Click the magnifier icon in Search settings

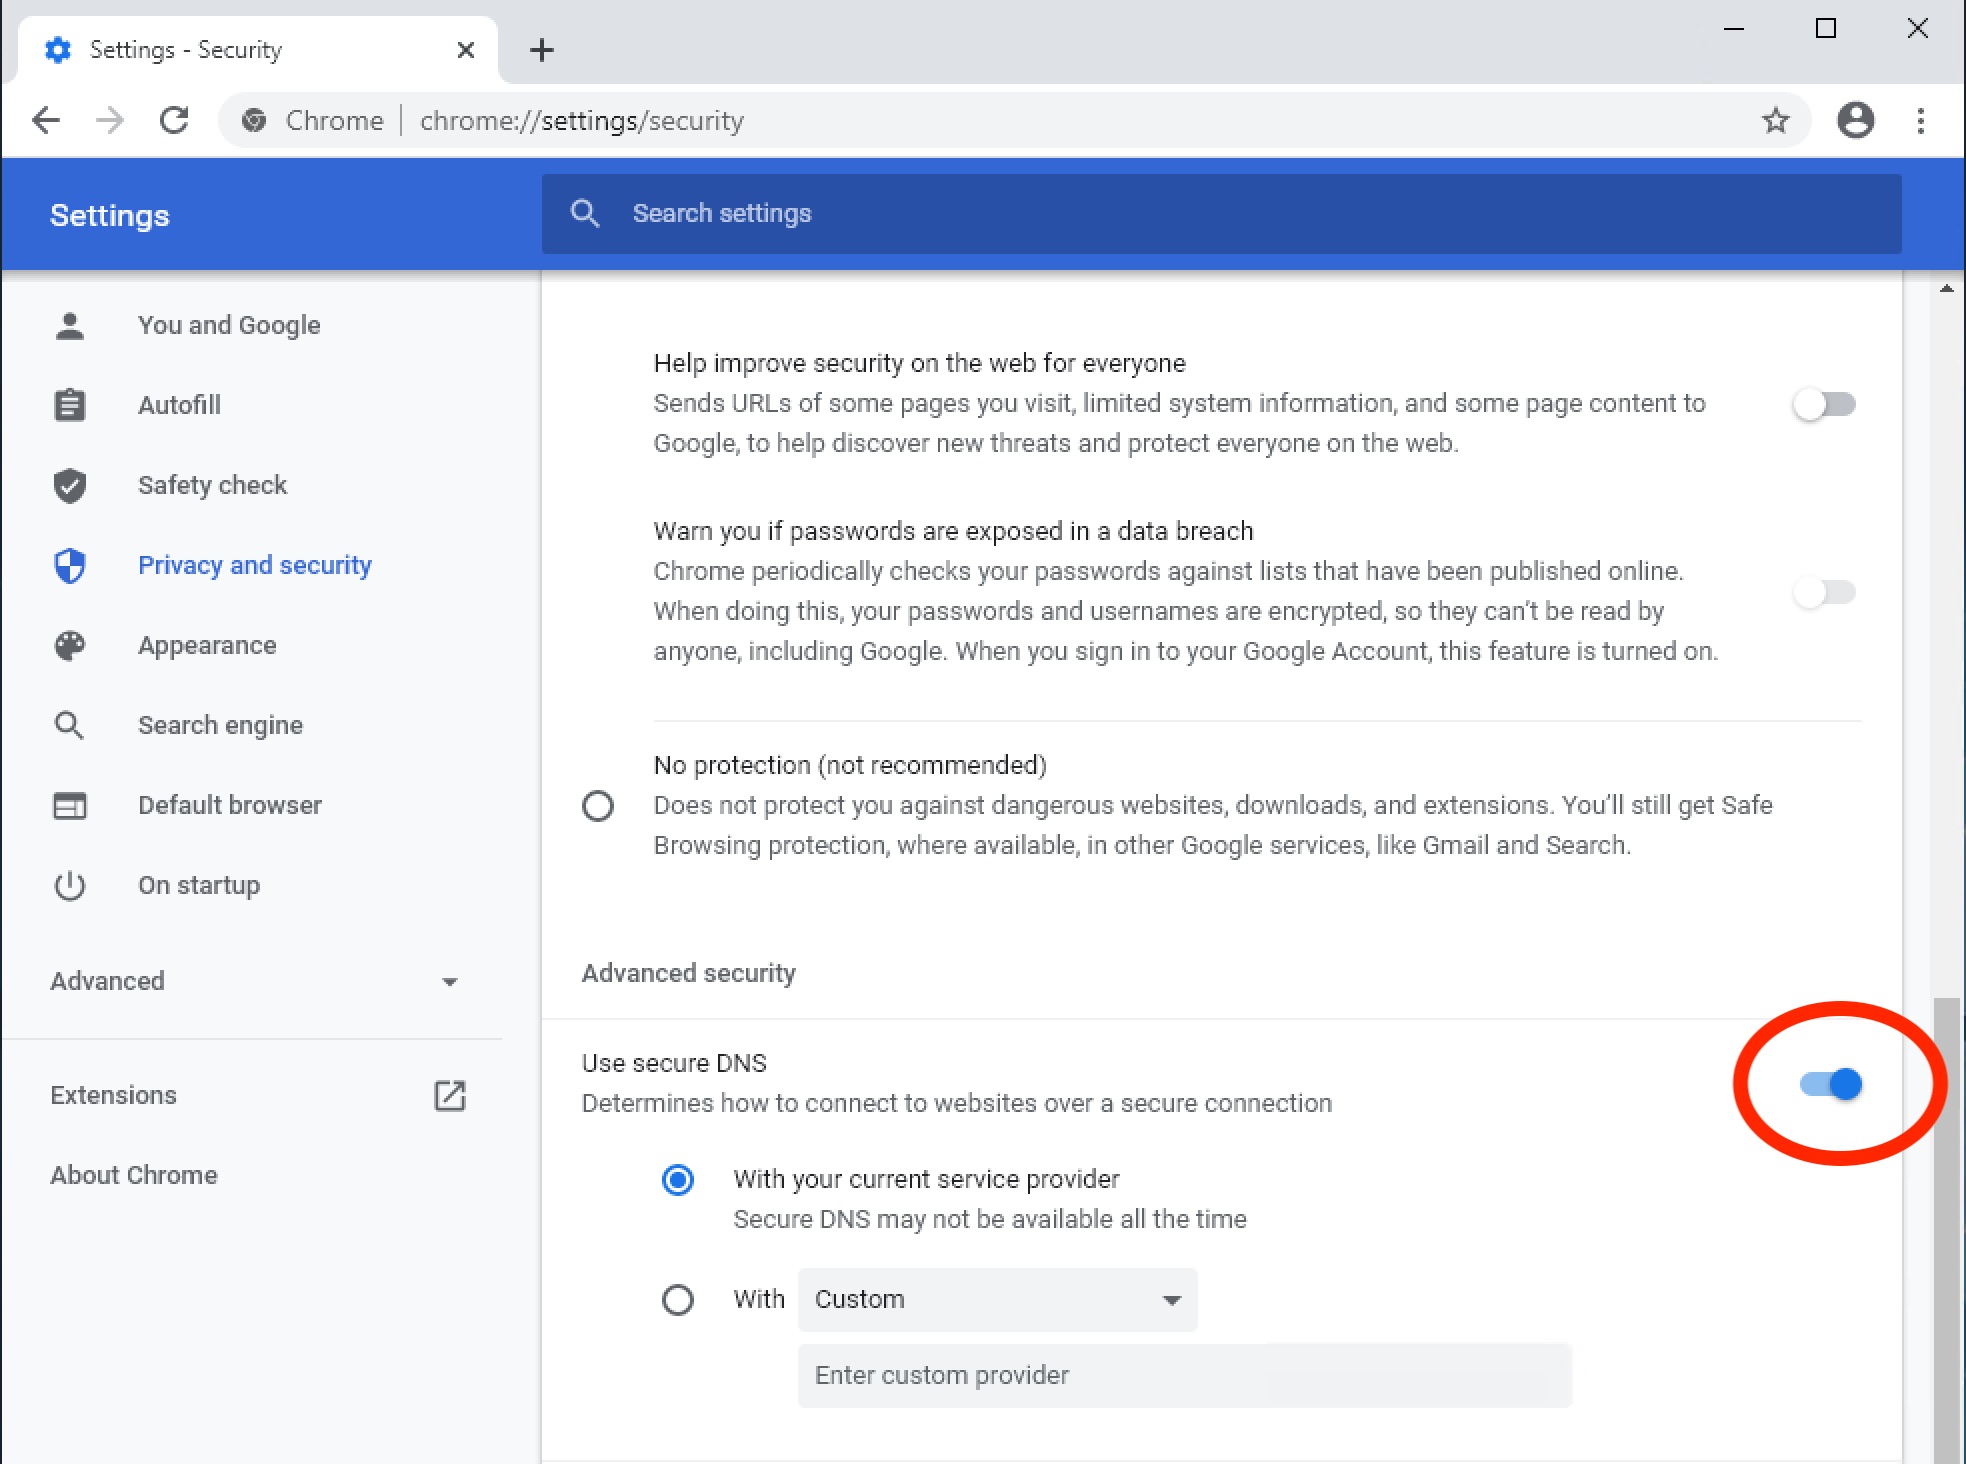click(x=585, y=213)
